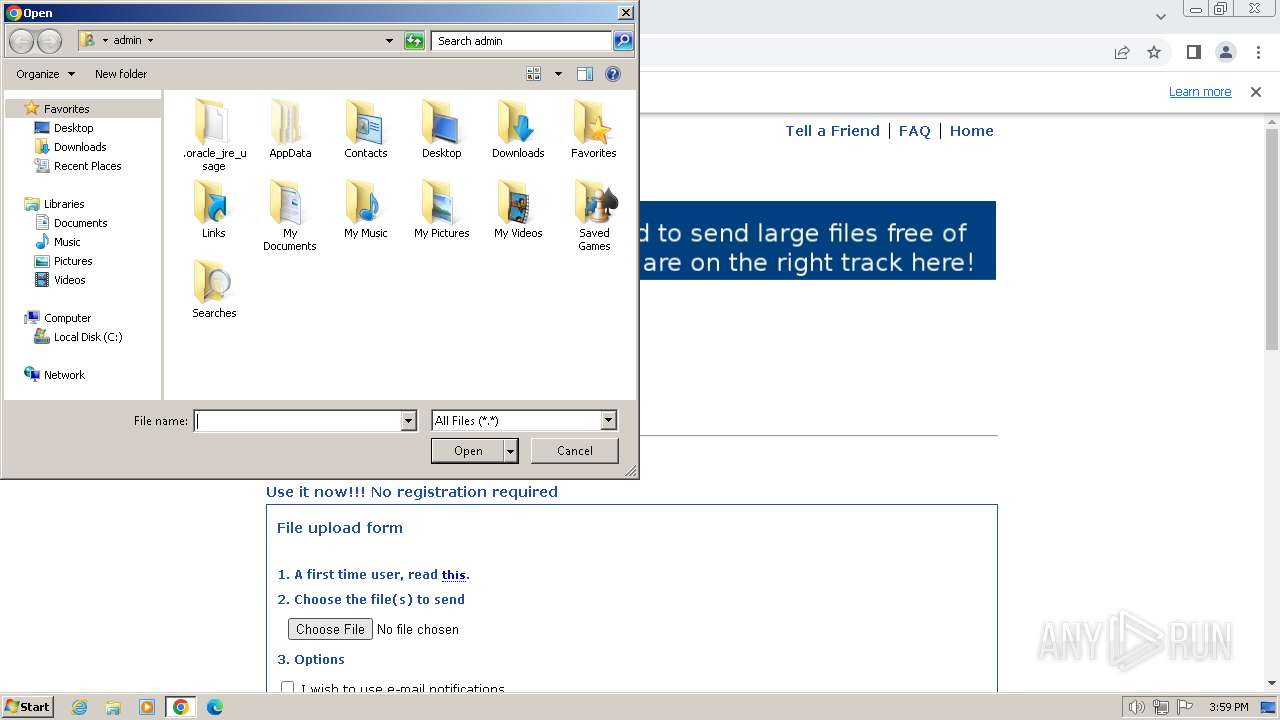Viewport: 1280px width, 720px height.
Task: Click the search magnifier icon in the dialog
Action: click(623, 41)
